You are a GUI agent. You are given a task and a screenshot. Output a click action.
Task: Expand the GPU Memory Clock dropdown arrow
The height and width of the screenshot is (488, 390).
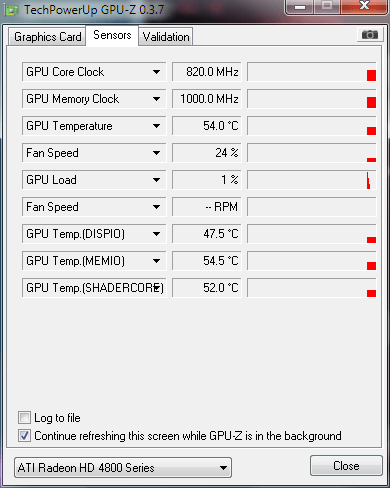[x=156, y=99]
